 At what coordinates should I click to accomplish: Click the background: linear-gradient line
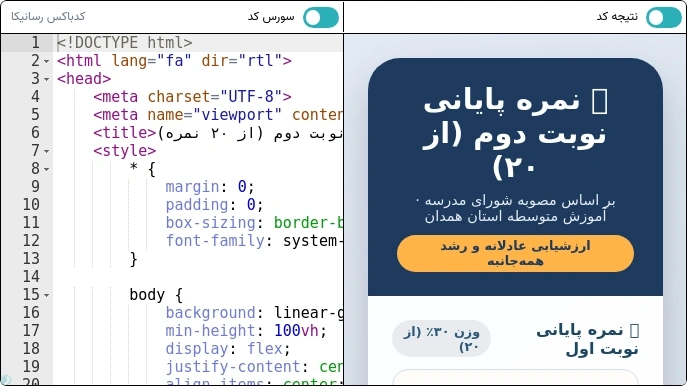[x=254, y=312]
